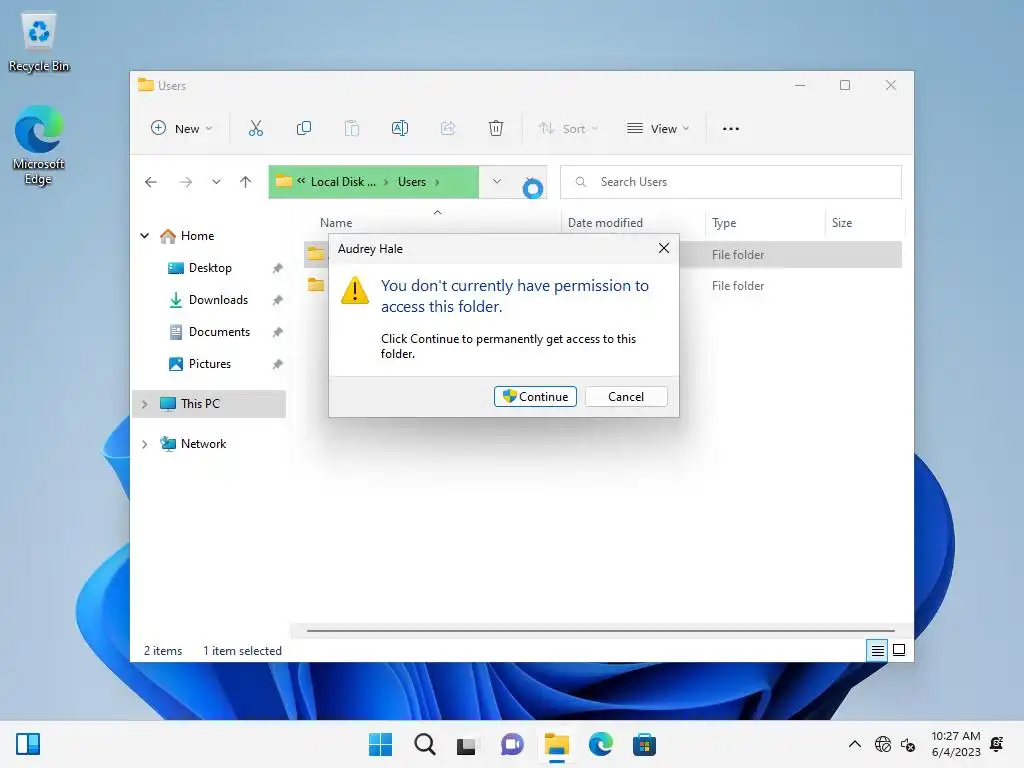1024x768 pixels.
Task: Open the New item dropdown
Action: coord(182,129)
